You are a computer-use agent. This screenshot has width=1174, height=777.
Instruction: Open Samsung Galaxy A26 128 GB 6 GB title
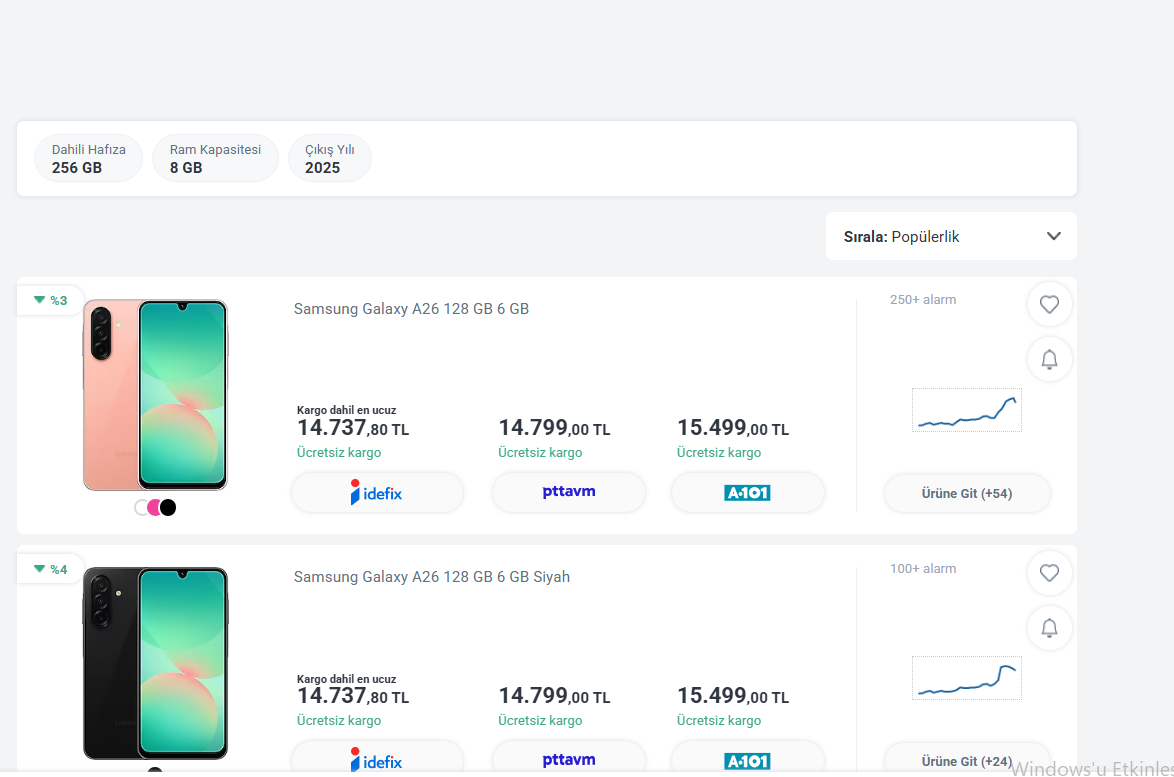(411, 308)
